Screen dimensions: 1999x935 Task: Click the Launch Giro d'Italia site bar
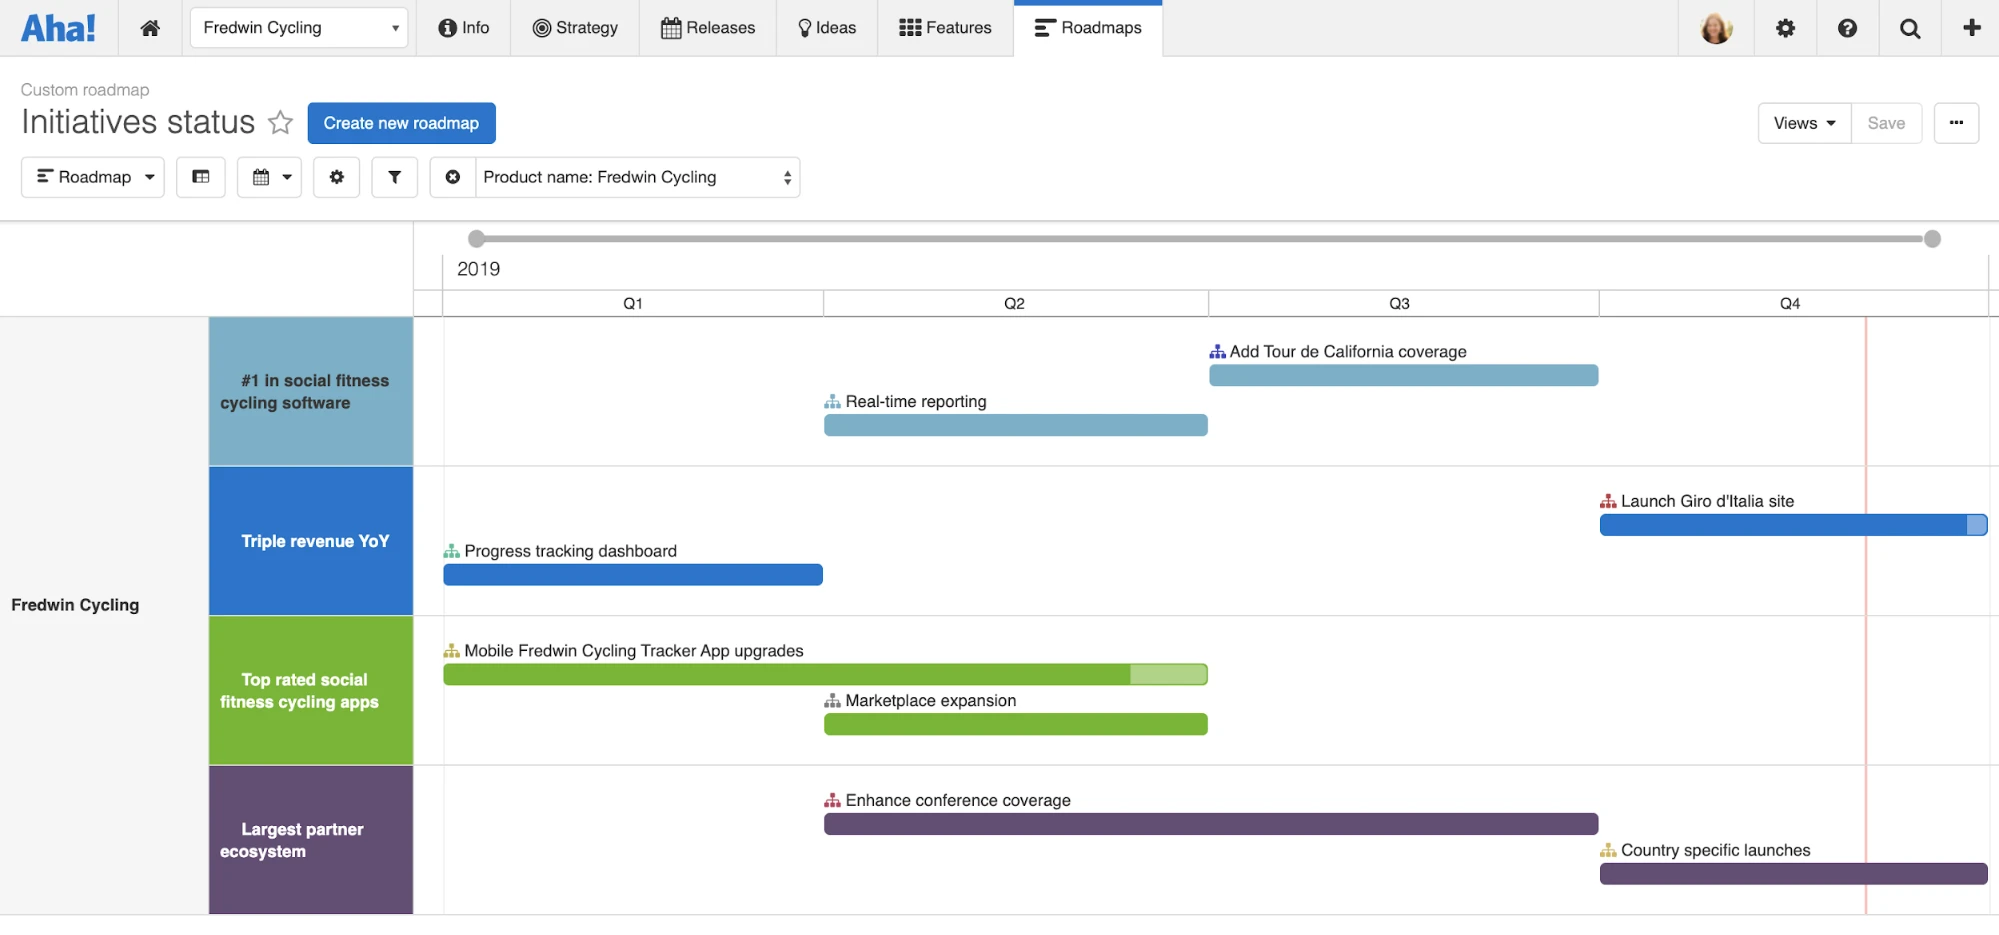pos(1794,525)
